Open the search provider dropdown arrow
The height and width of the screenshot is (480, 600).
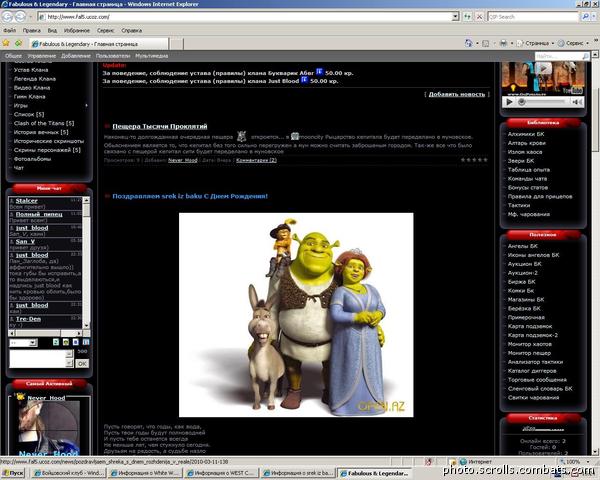click(x=594, y=16)
